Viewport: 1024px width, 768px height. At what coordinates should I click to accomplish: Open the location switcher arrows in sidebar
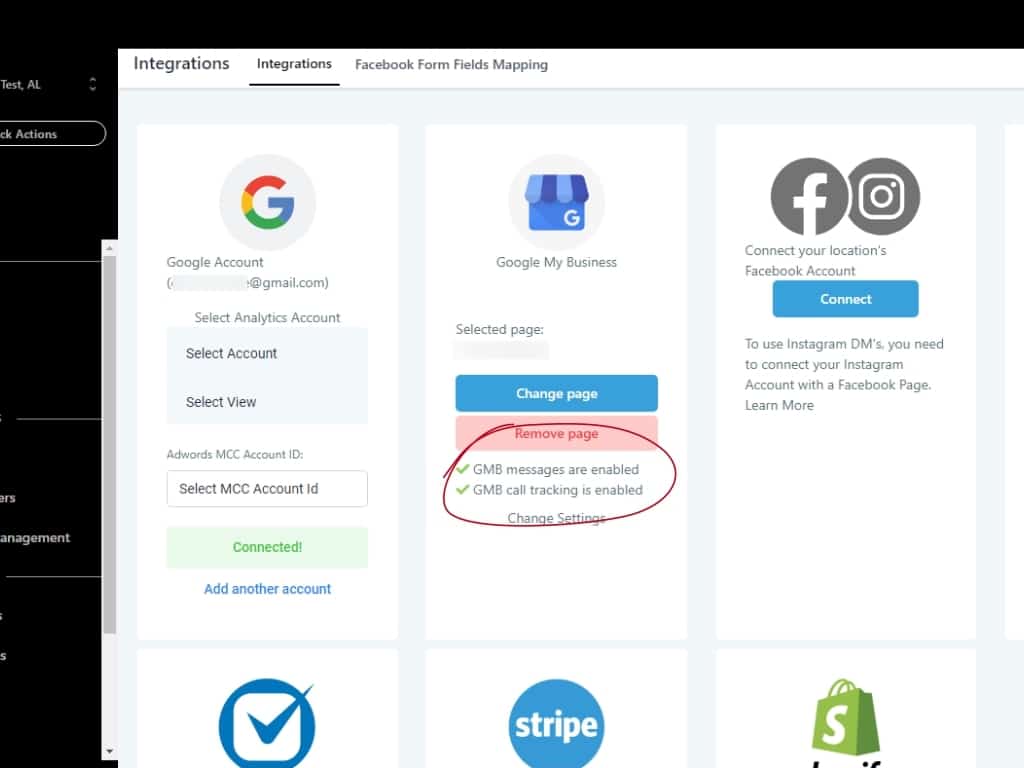(93, 85)
